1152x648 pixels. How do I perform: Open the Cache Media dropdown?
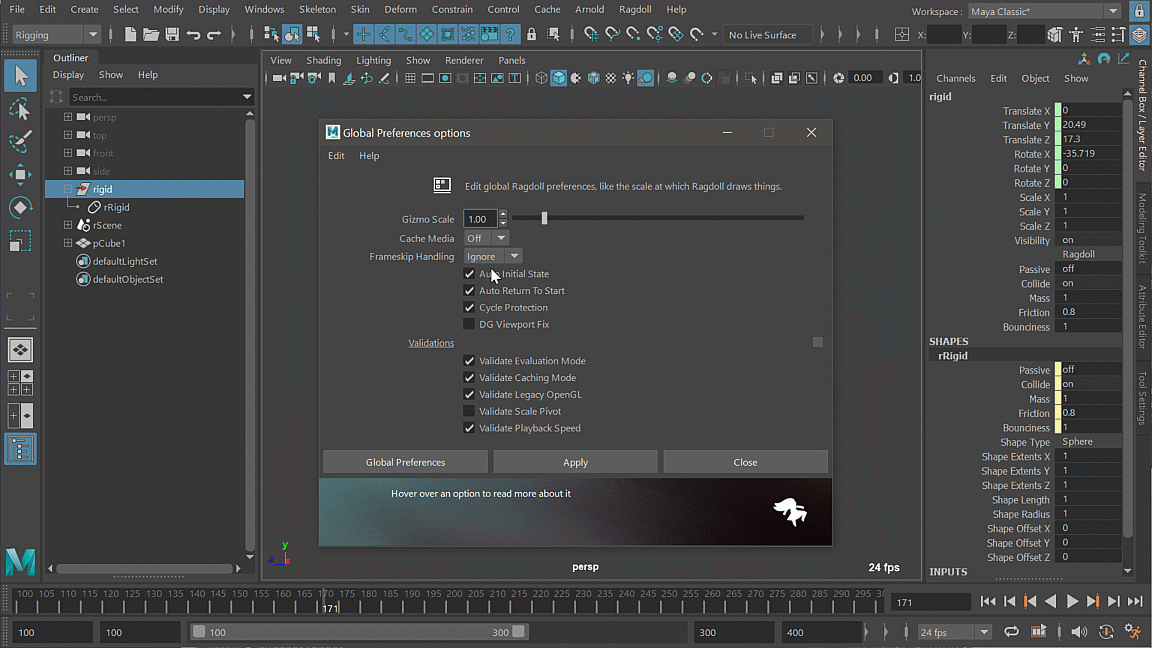[486, 238]
